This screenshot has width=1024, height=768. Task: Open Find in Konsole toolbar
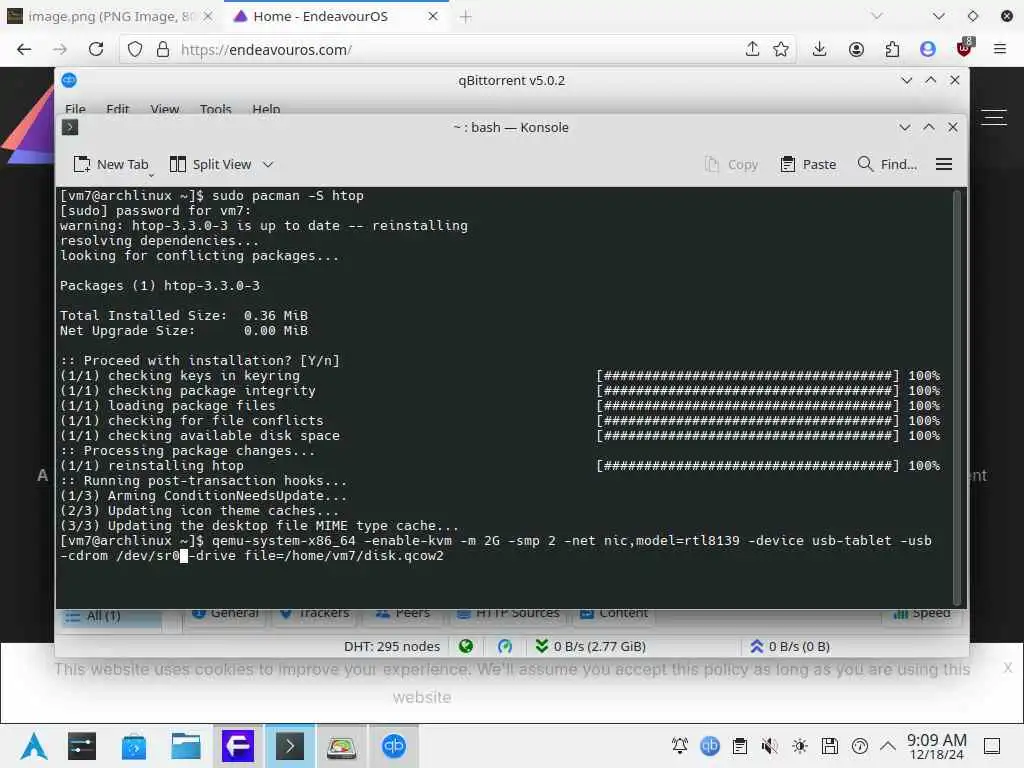(887, 164)
